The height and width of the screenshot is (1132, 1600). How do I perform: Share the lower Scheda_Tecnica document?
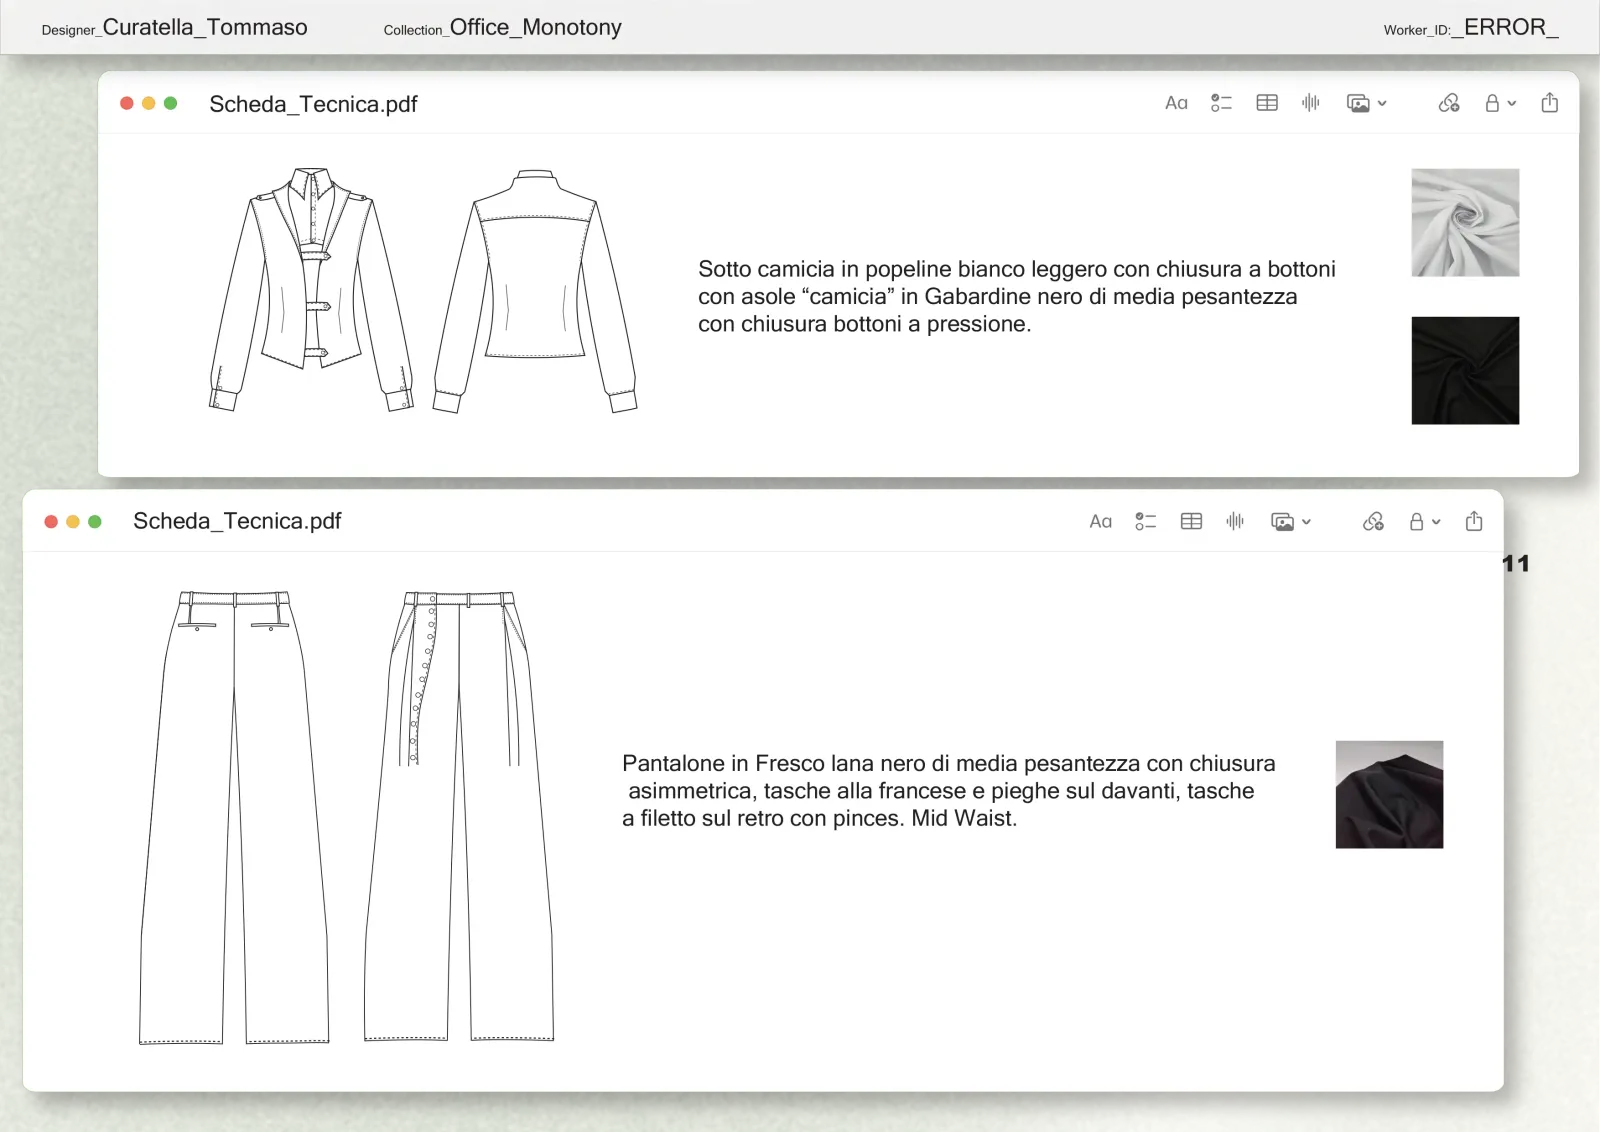[1474, 520]
